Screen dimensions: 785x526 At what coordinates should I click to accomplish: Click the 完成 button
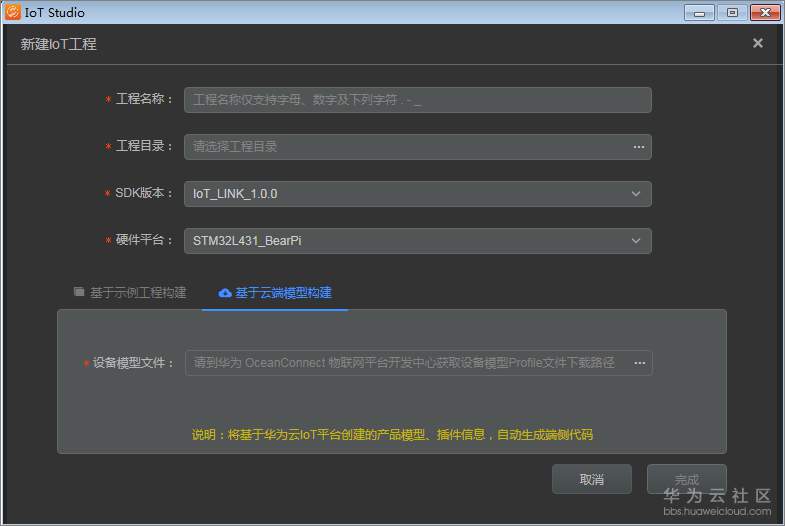(x=686, y=479)
